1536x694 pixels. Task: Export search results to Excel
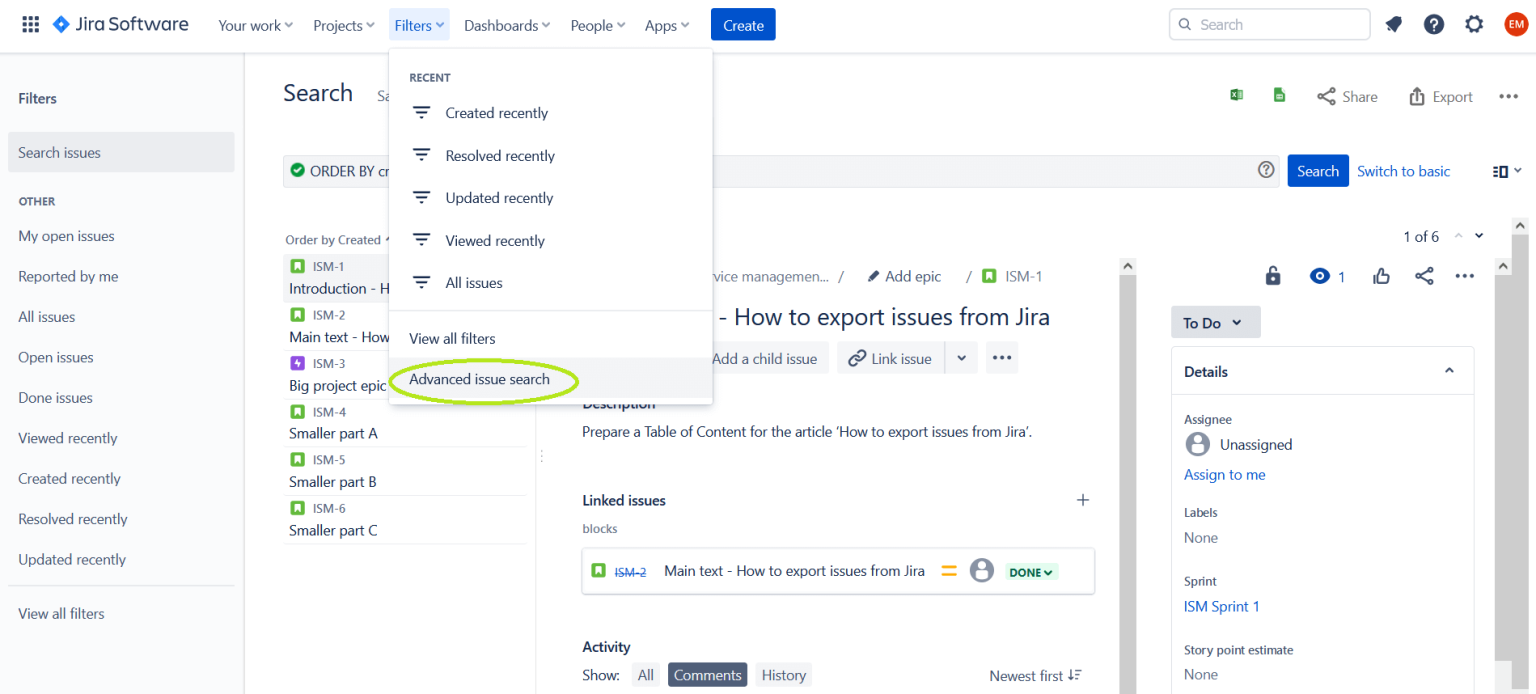click(x=1237, y=94)
